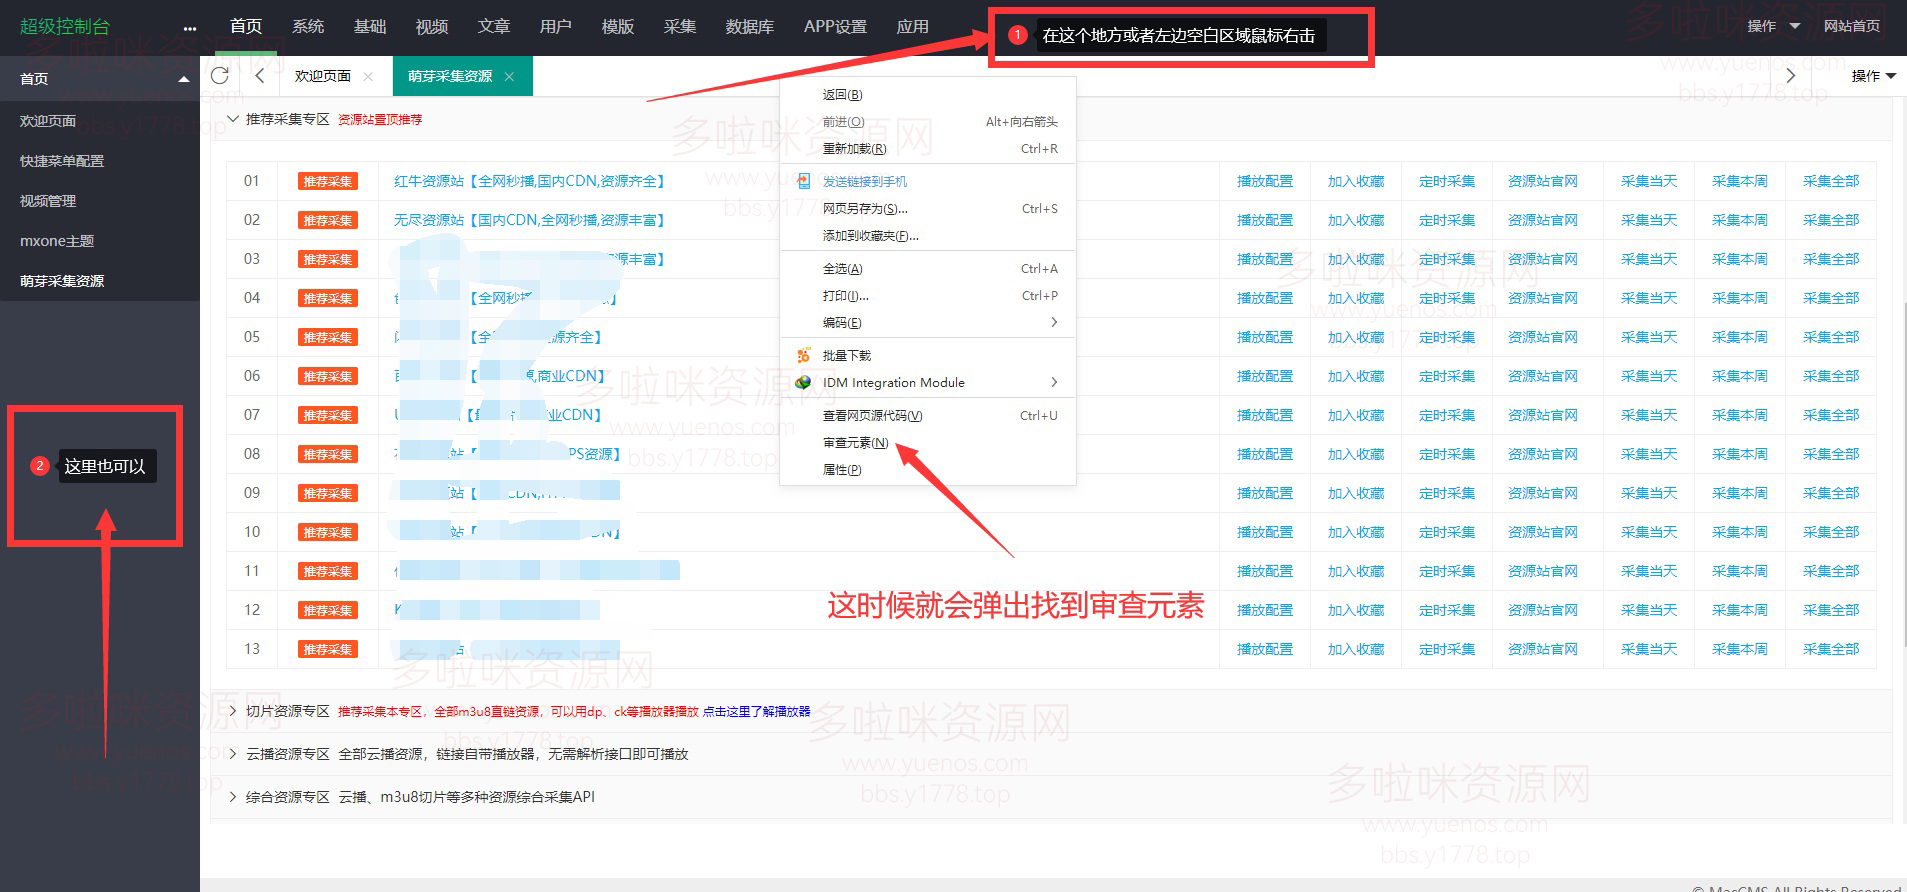Open the 系统 top navigation item
This screenshot has width=1907, height=892.
pos(308,27)
